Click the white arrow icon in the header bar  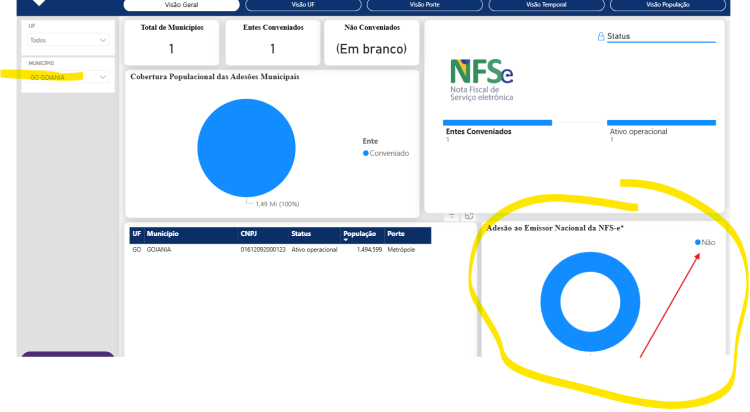click(39, 3)
